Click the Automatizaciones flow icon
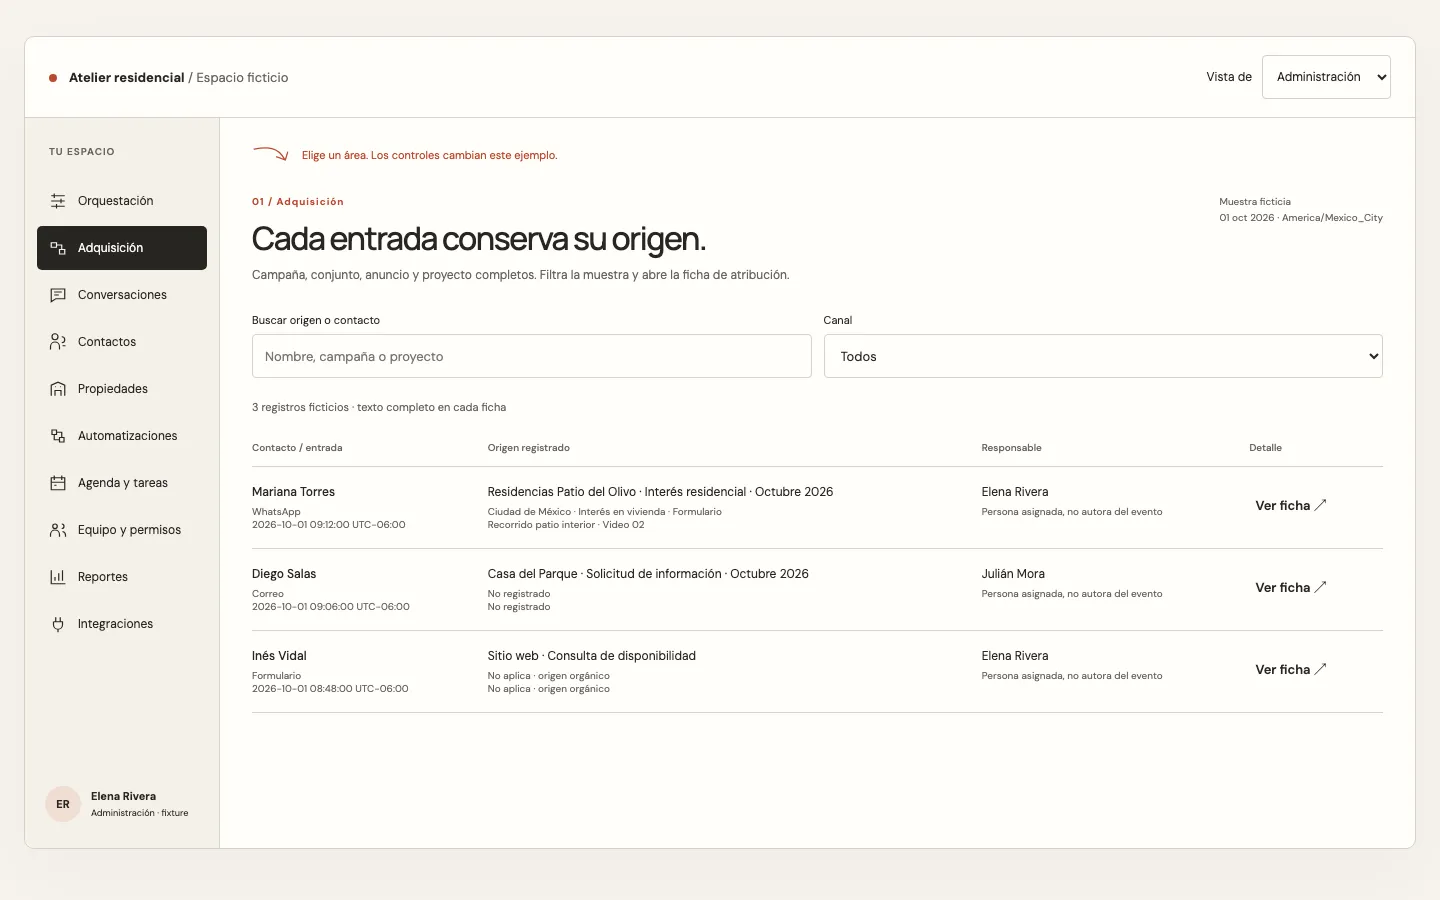Image resolution: width=1440 pixels, height=900 pixels. pyautogui.click(x=58, y=436)
